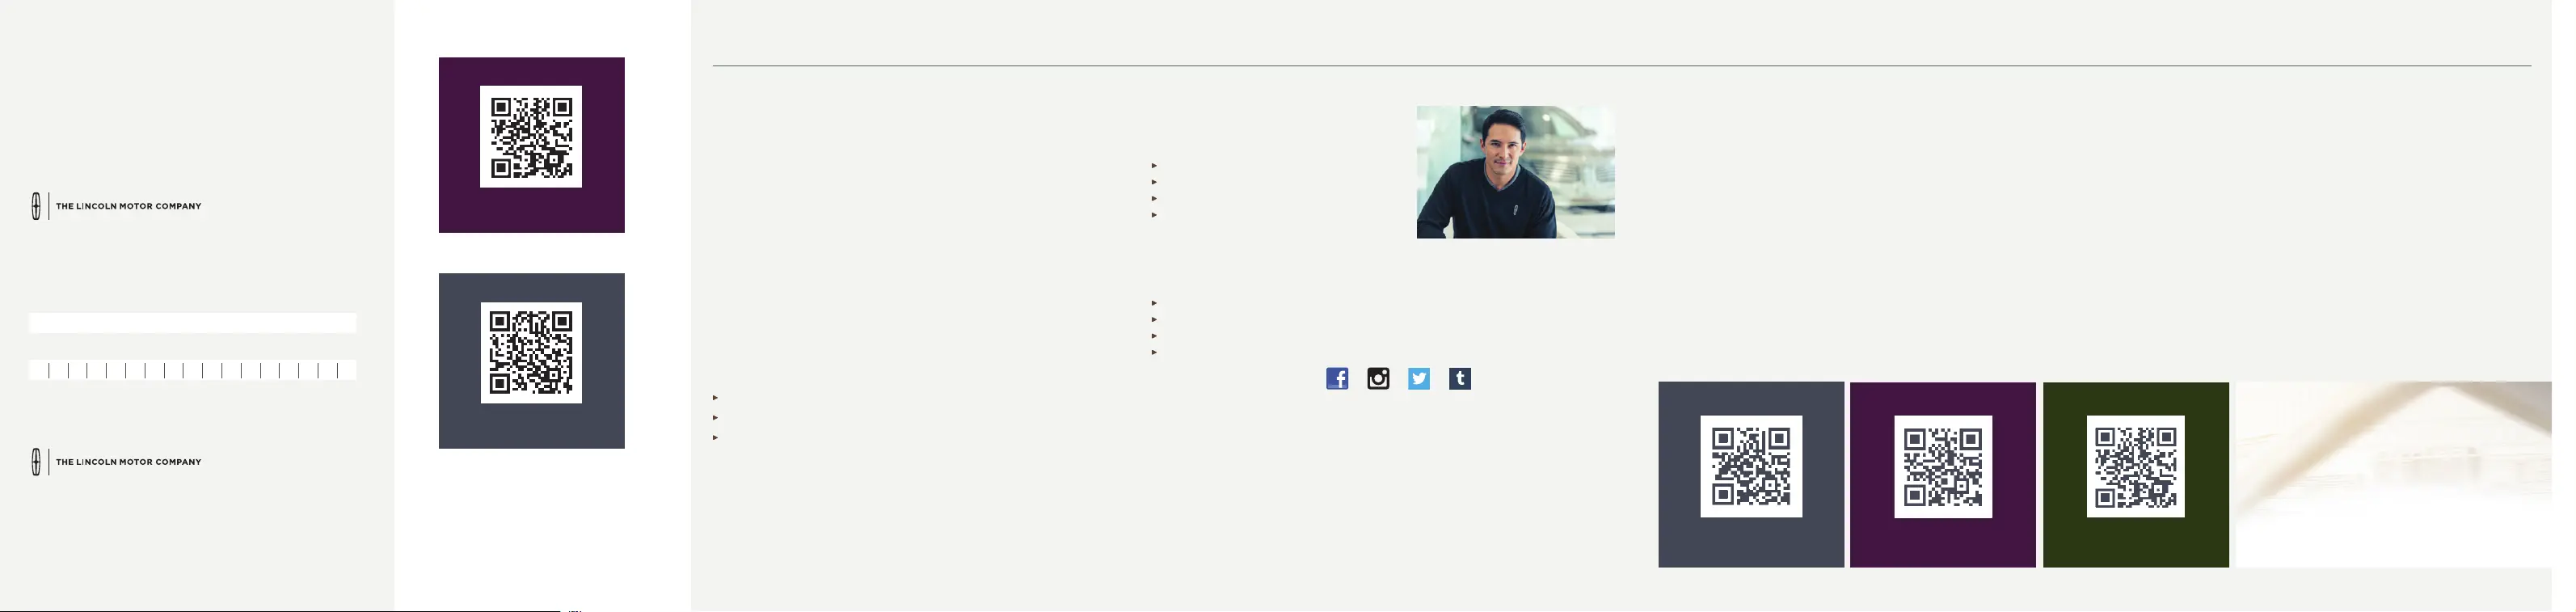Viewport: 2576px width, 612px height.
Task: Click upper "The Lincoln Motor Company" text
Action: click(129, 206)
